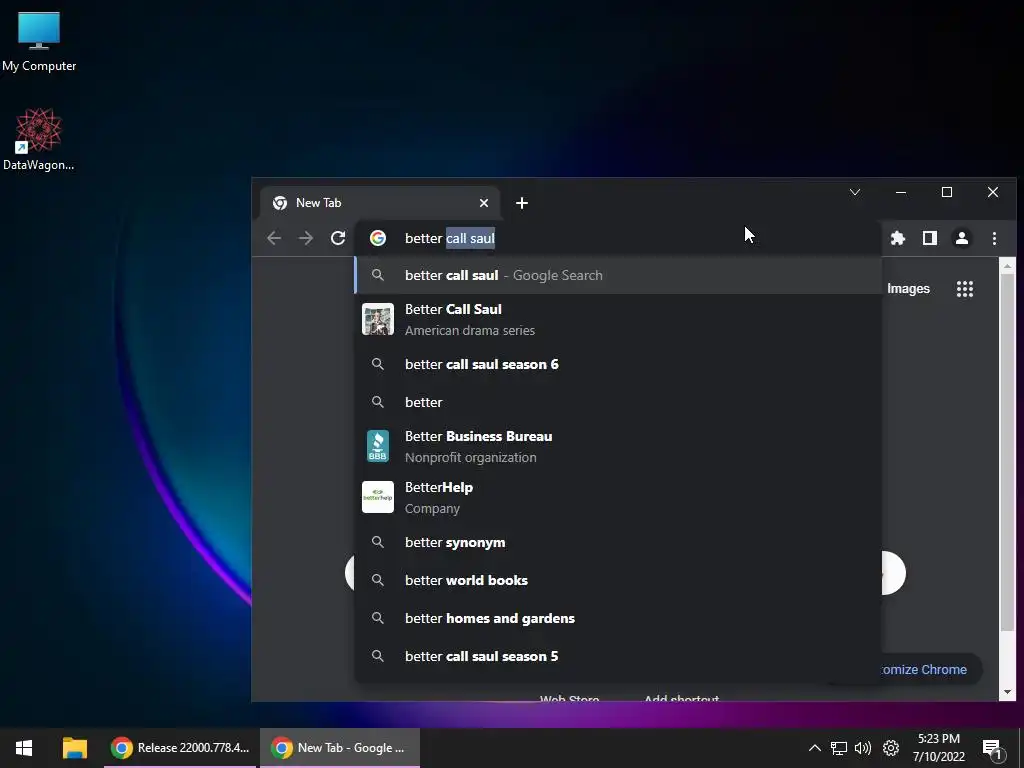
Task: Click the BBB logo thumbnail
Action: pos(378,447)
